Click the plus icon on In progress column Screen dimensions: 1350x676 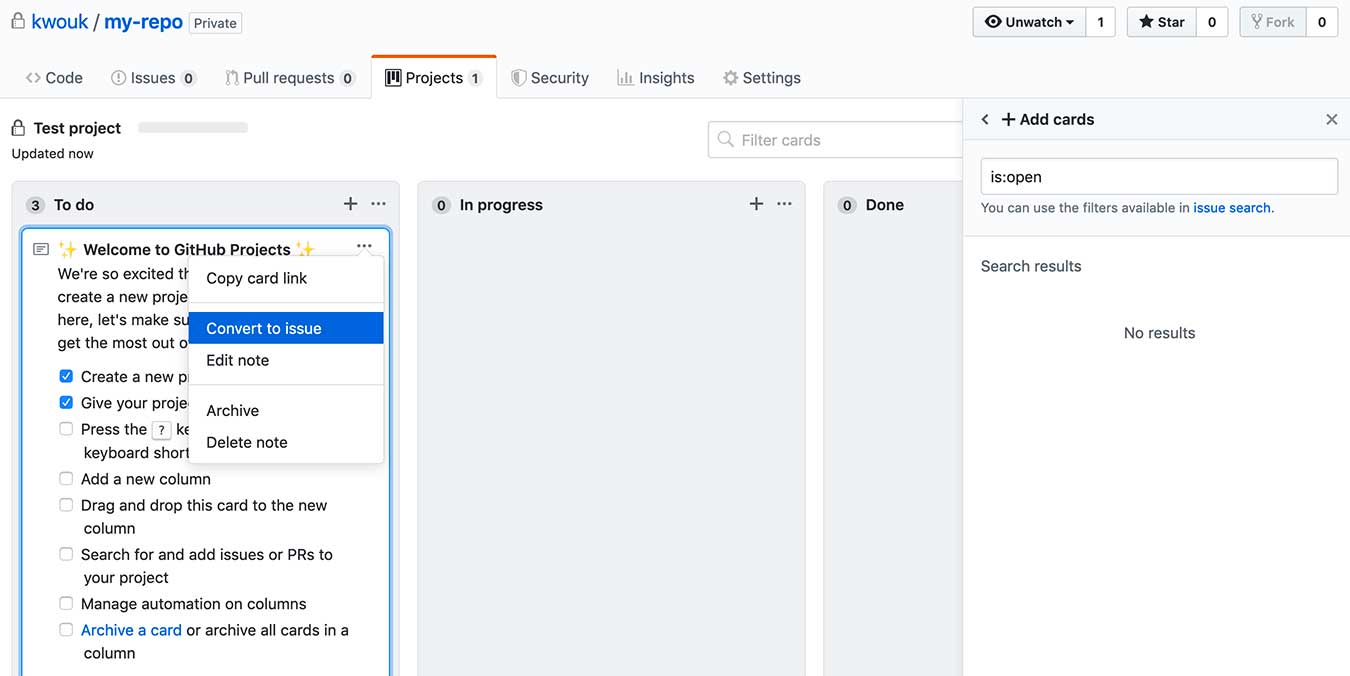coord(756,204)
